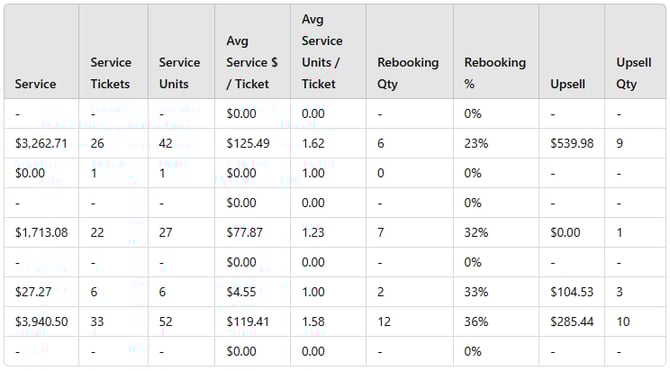Click the $539.98 upsell value

572,143
